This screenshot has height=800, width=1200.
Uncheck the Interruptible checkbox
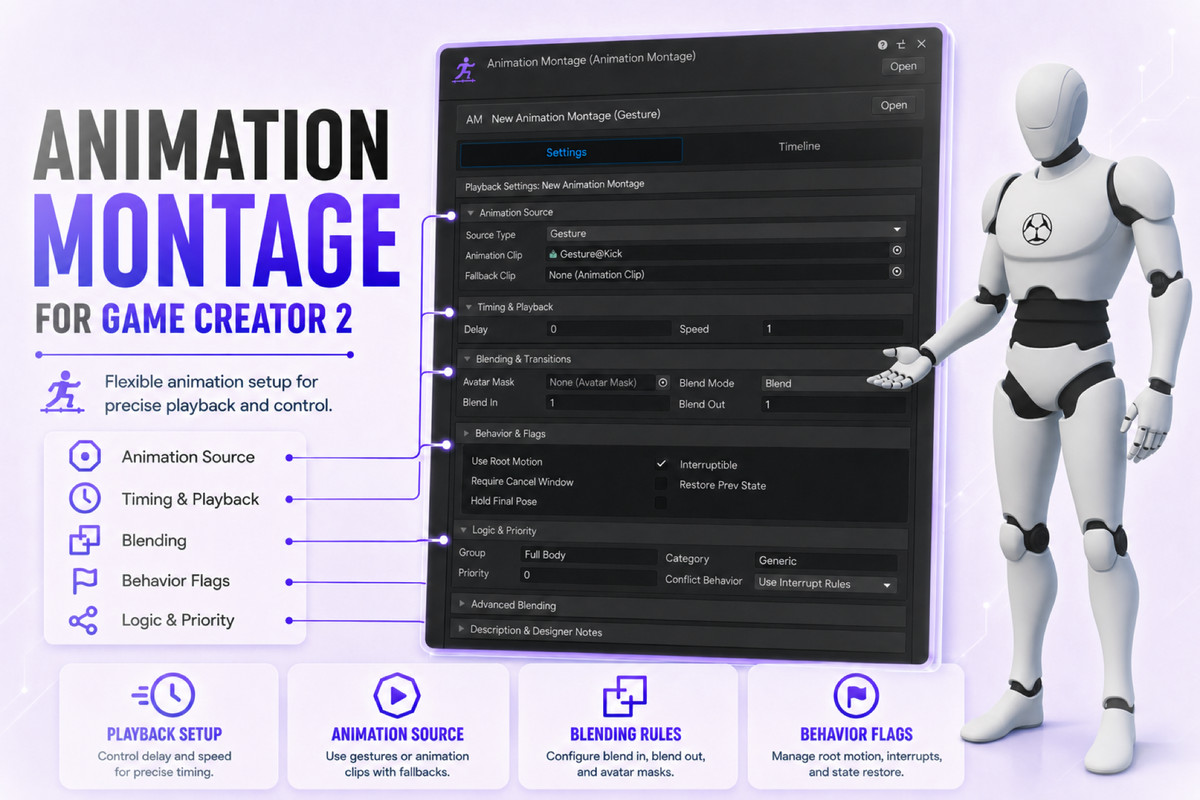pyautogui.click(x=661, y=464)
